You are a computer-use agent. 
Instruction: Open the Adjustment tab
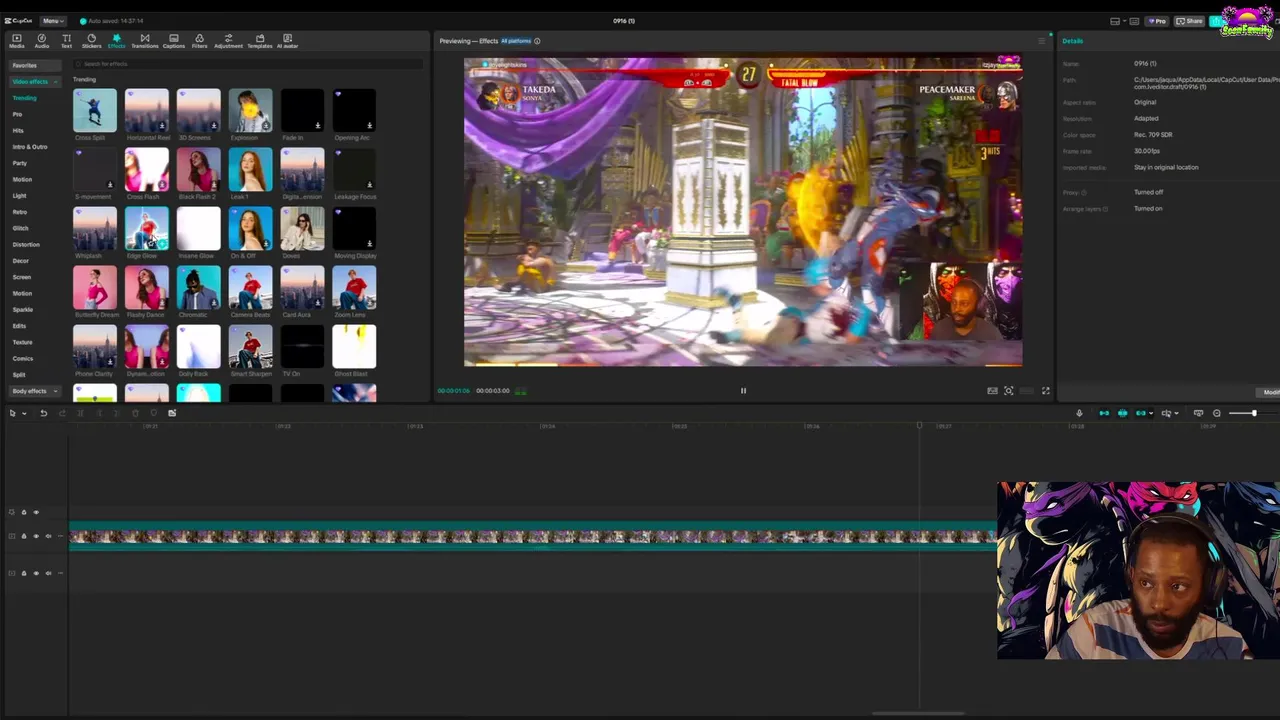click(228, 41)
